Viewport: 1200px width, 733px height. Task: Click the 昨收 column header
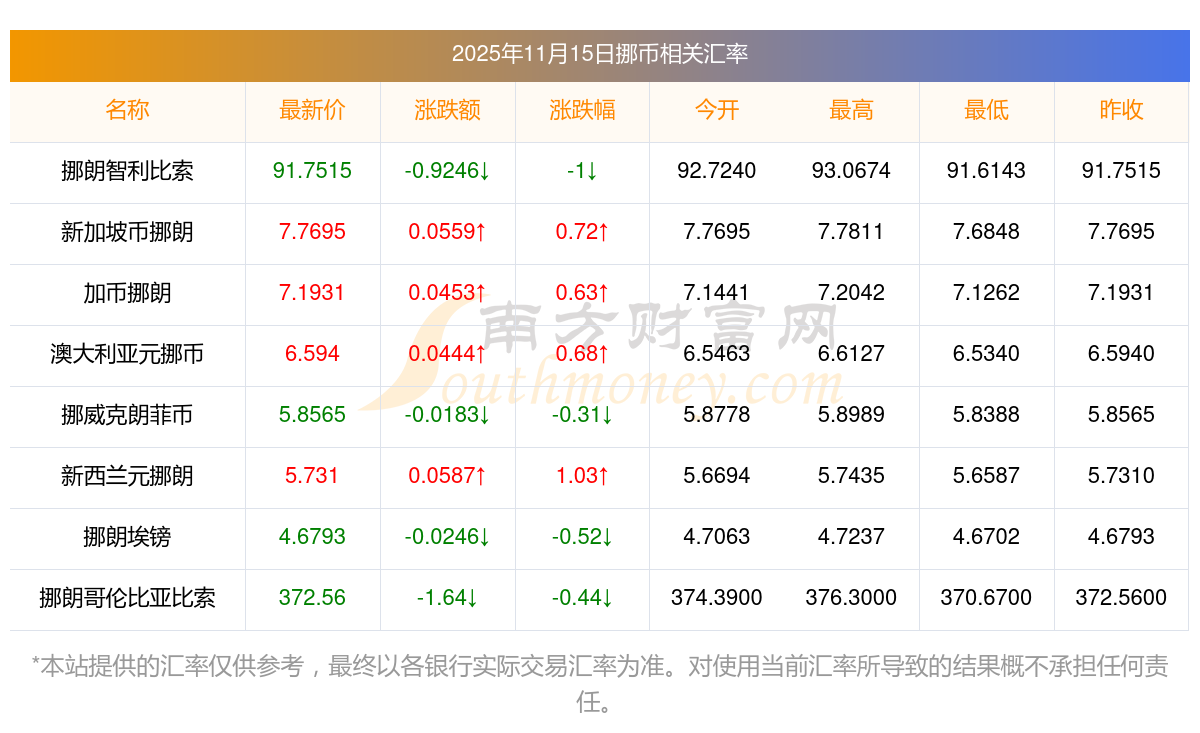point(1121,110)
